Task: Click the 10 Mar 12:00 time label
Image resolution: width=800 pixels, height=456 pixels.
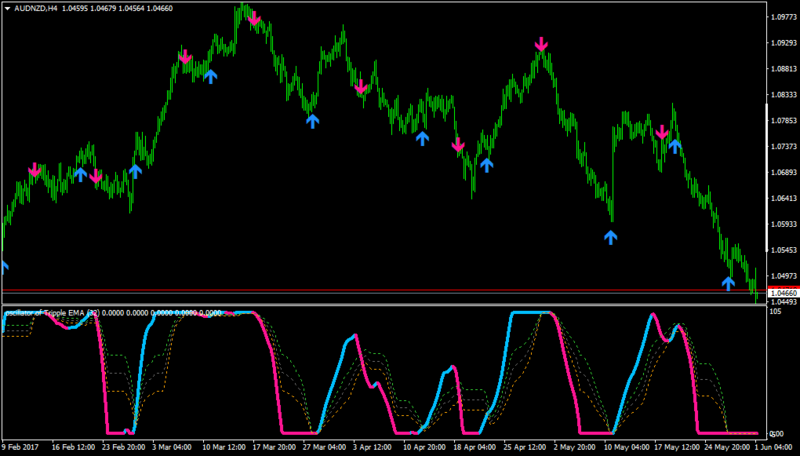Action: 224,447
